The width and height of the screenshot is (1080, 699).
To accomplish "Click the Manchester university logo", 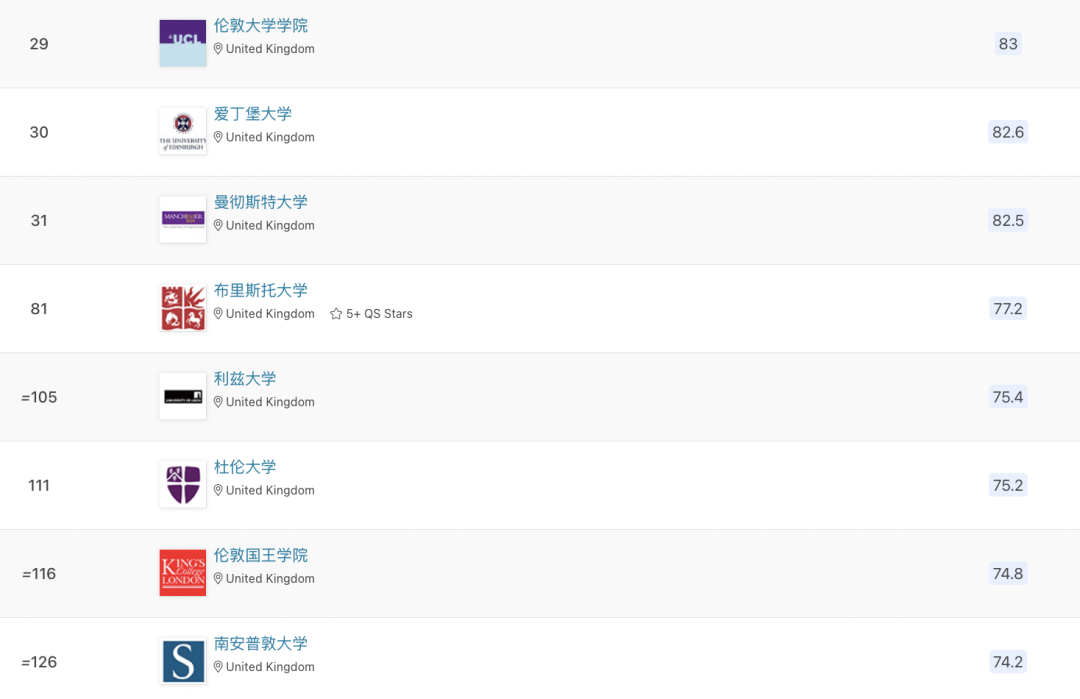I will [x=183, y=220].
